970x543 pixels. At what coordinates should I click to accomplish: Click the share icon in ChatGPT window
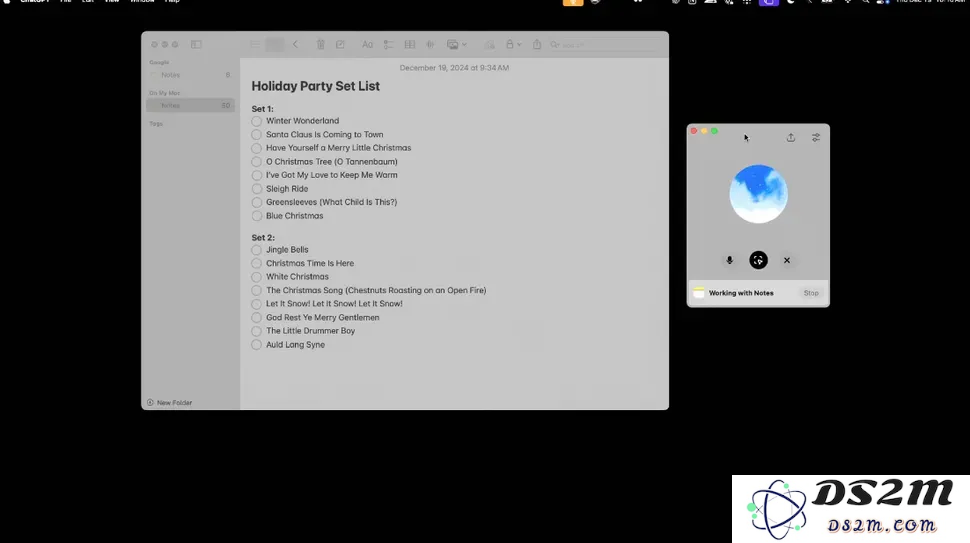[791, 137]
